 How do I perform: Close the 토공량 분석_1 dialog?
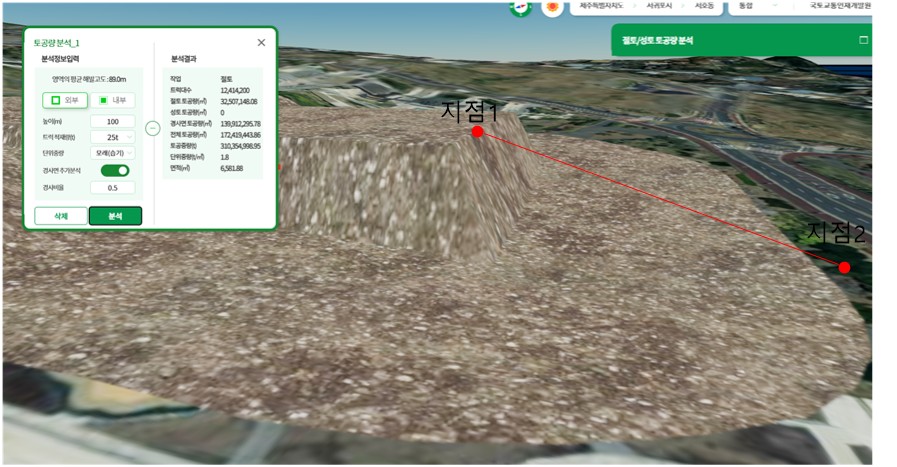click(261, 42)
